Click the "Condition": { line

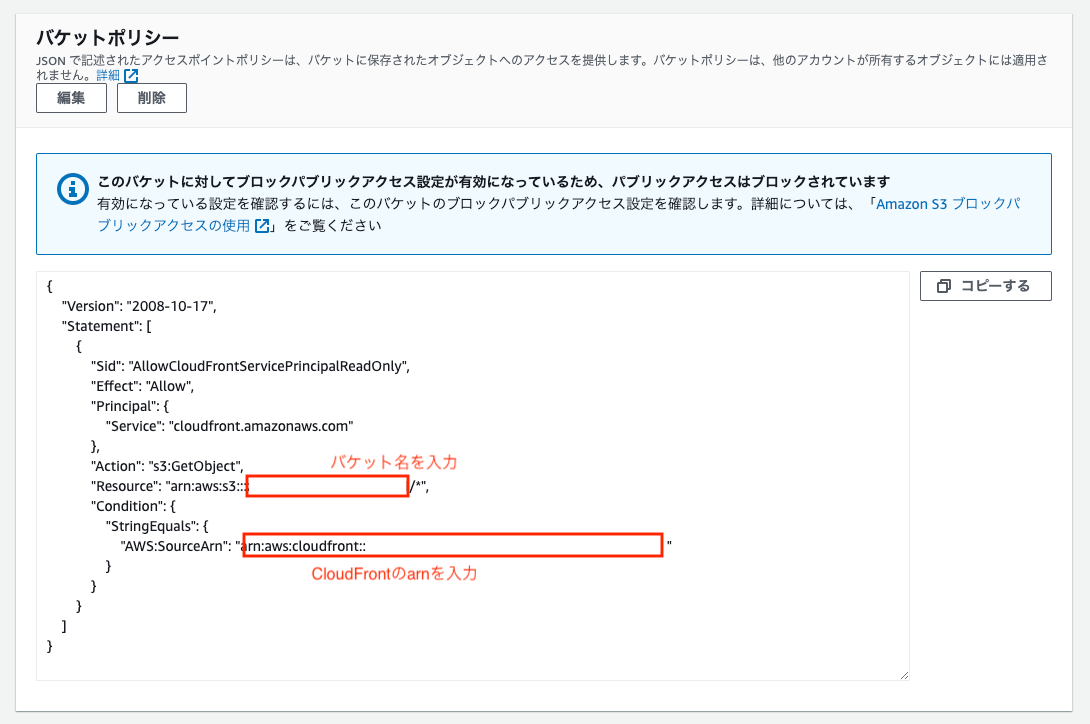click(x=133, y=506)
